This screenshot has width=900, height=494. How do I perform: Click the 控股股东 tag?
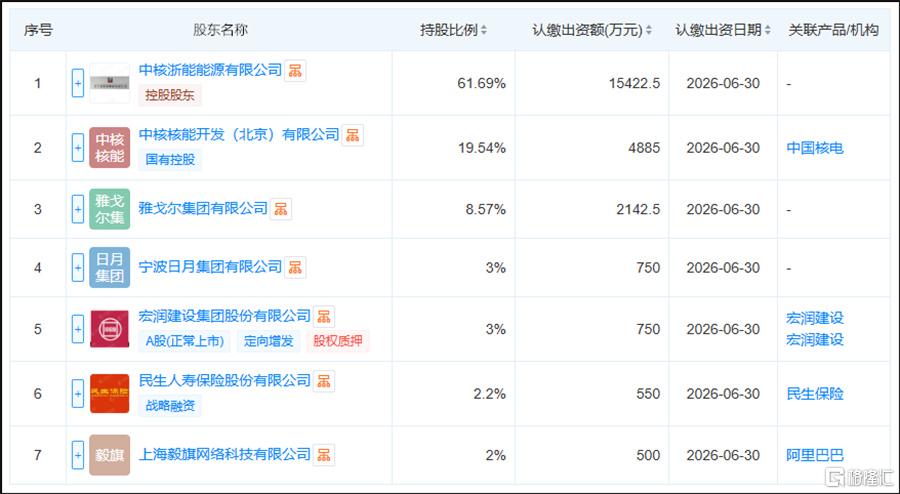coord(170,95)
